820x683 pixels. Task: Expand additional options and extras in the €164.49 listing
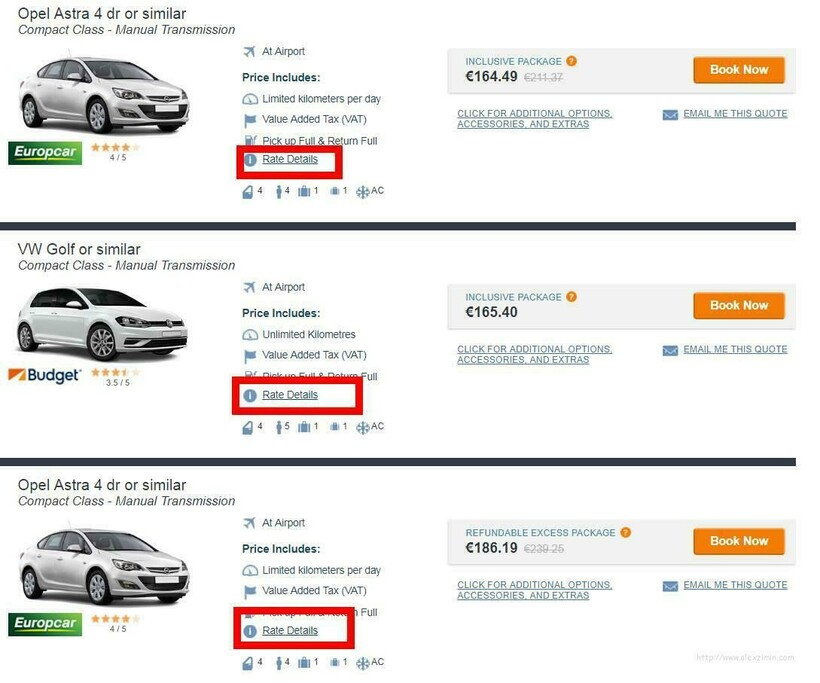(534, 118)
